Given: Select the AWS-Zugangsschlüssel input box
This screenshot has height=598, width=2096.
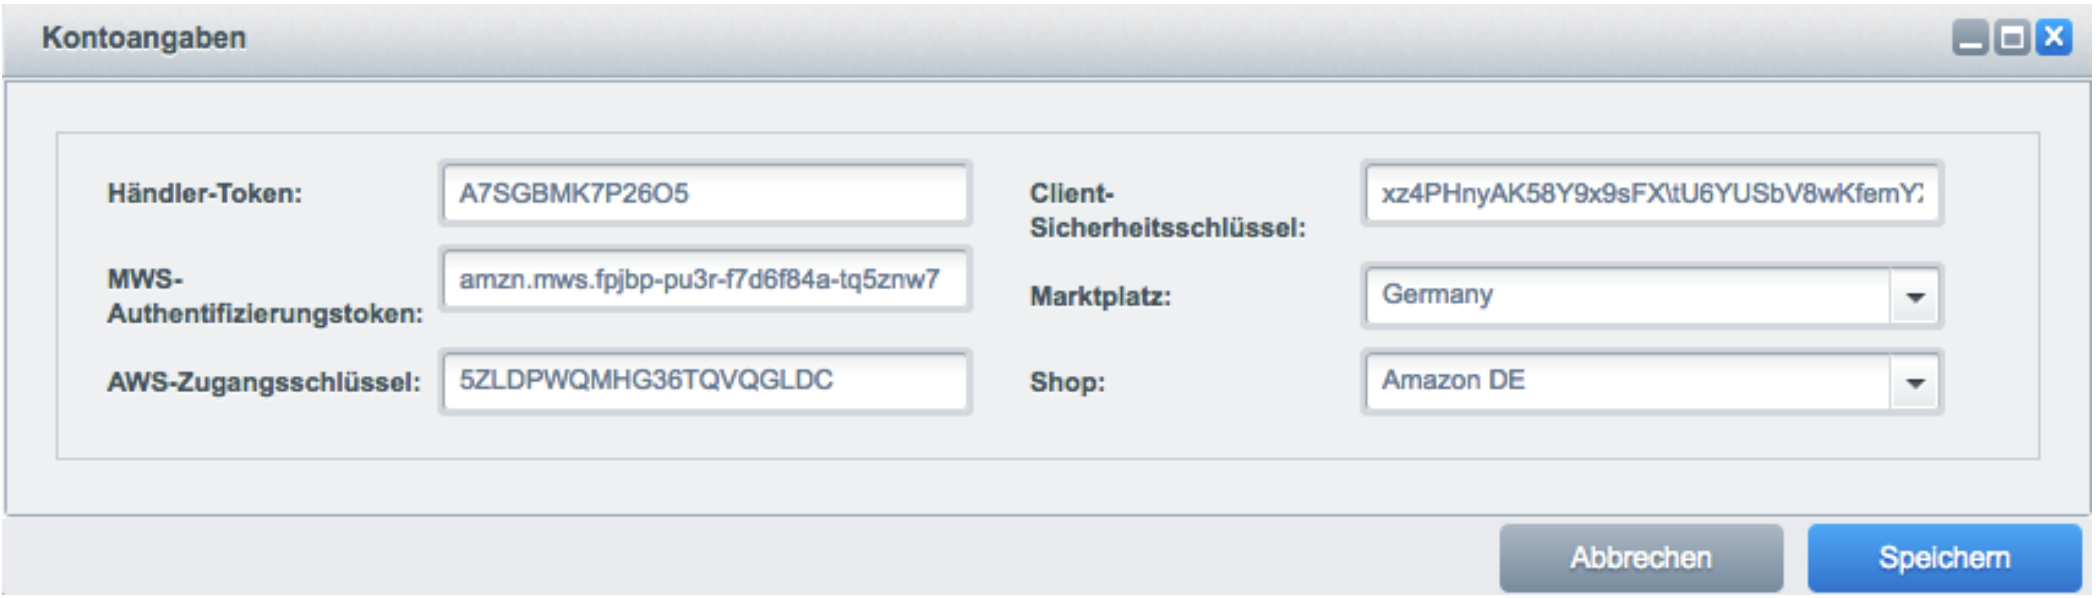Looking at the screenshot, I should (705, 381).
